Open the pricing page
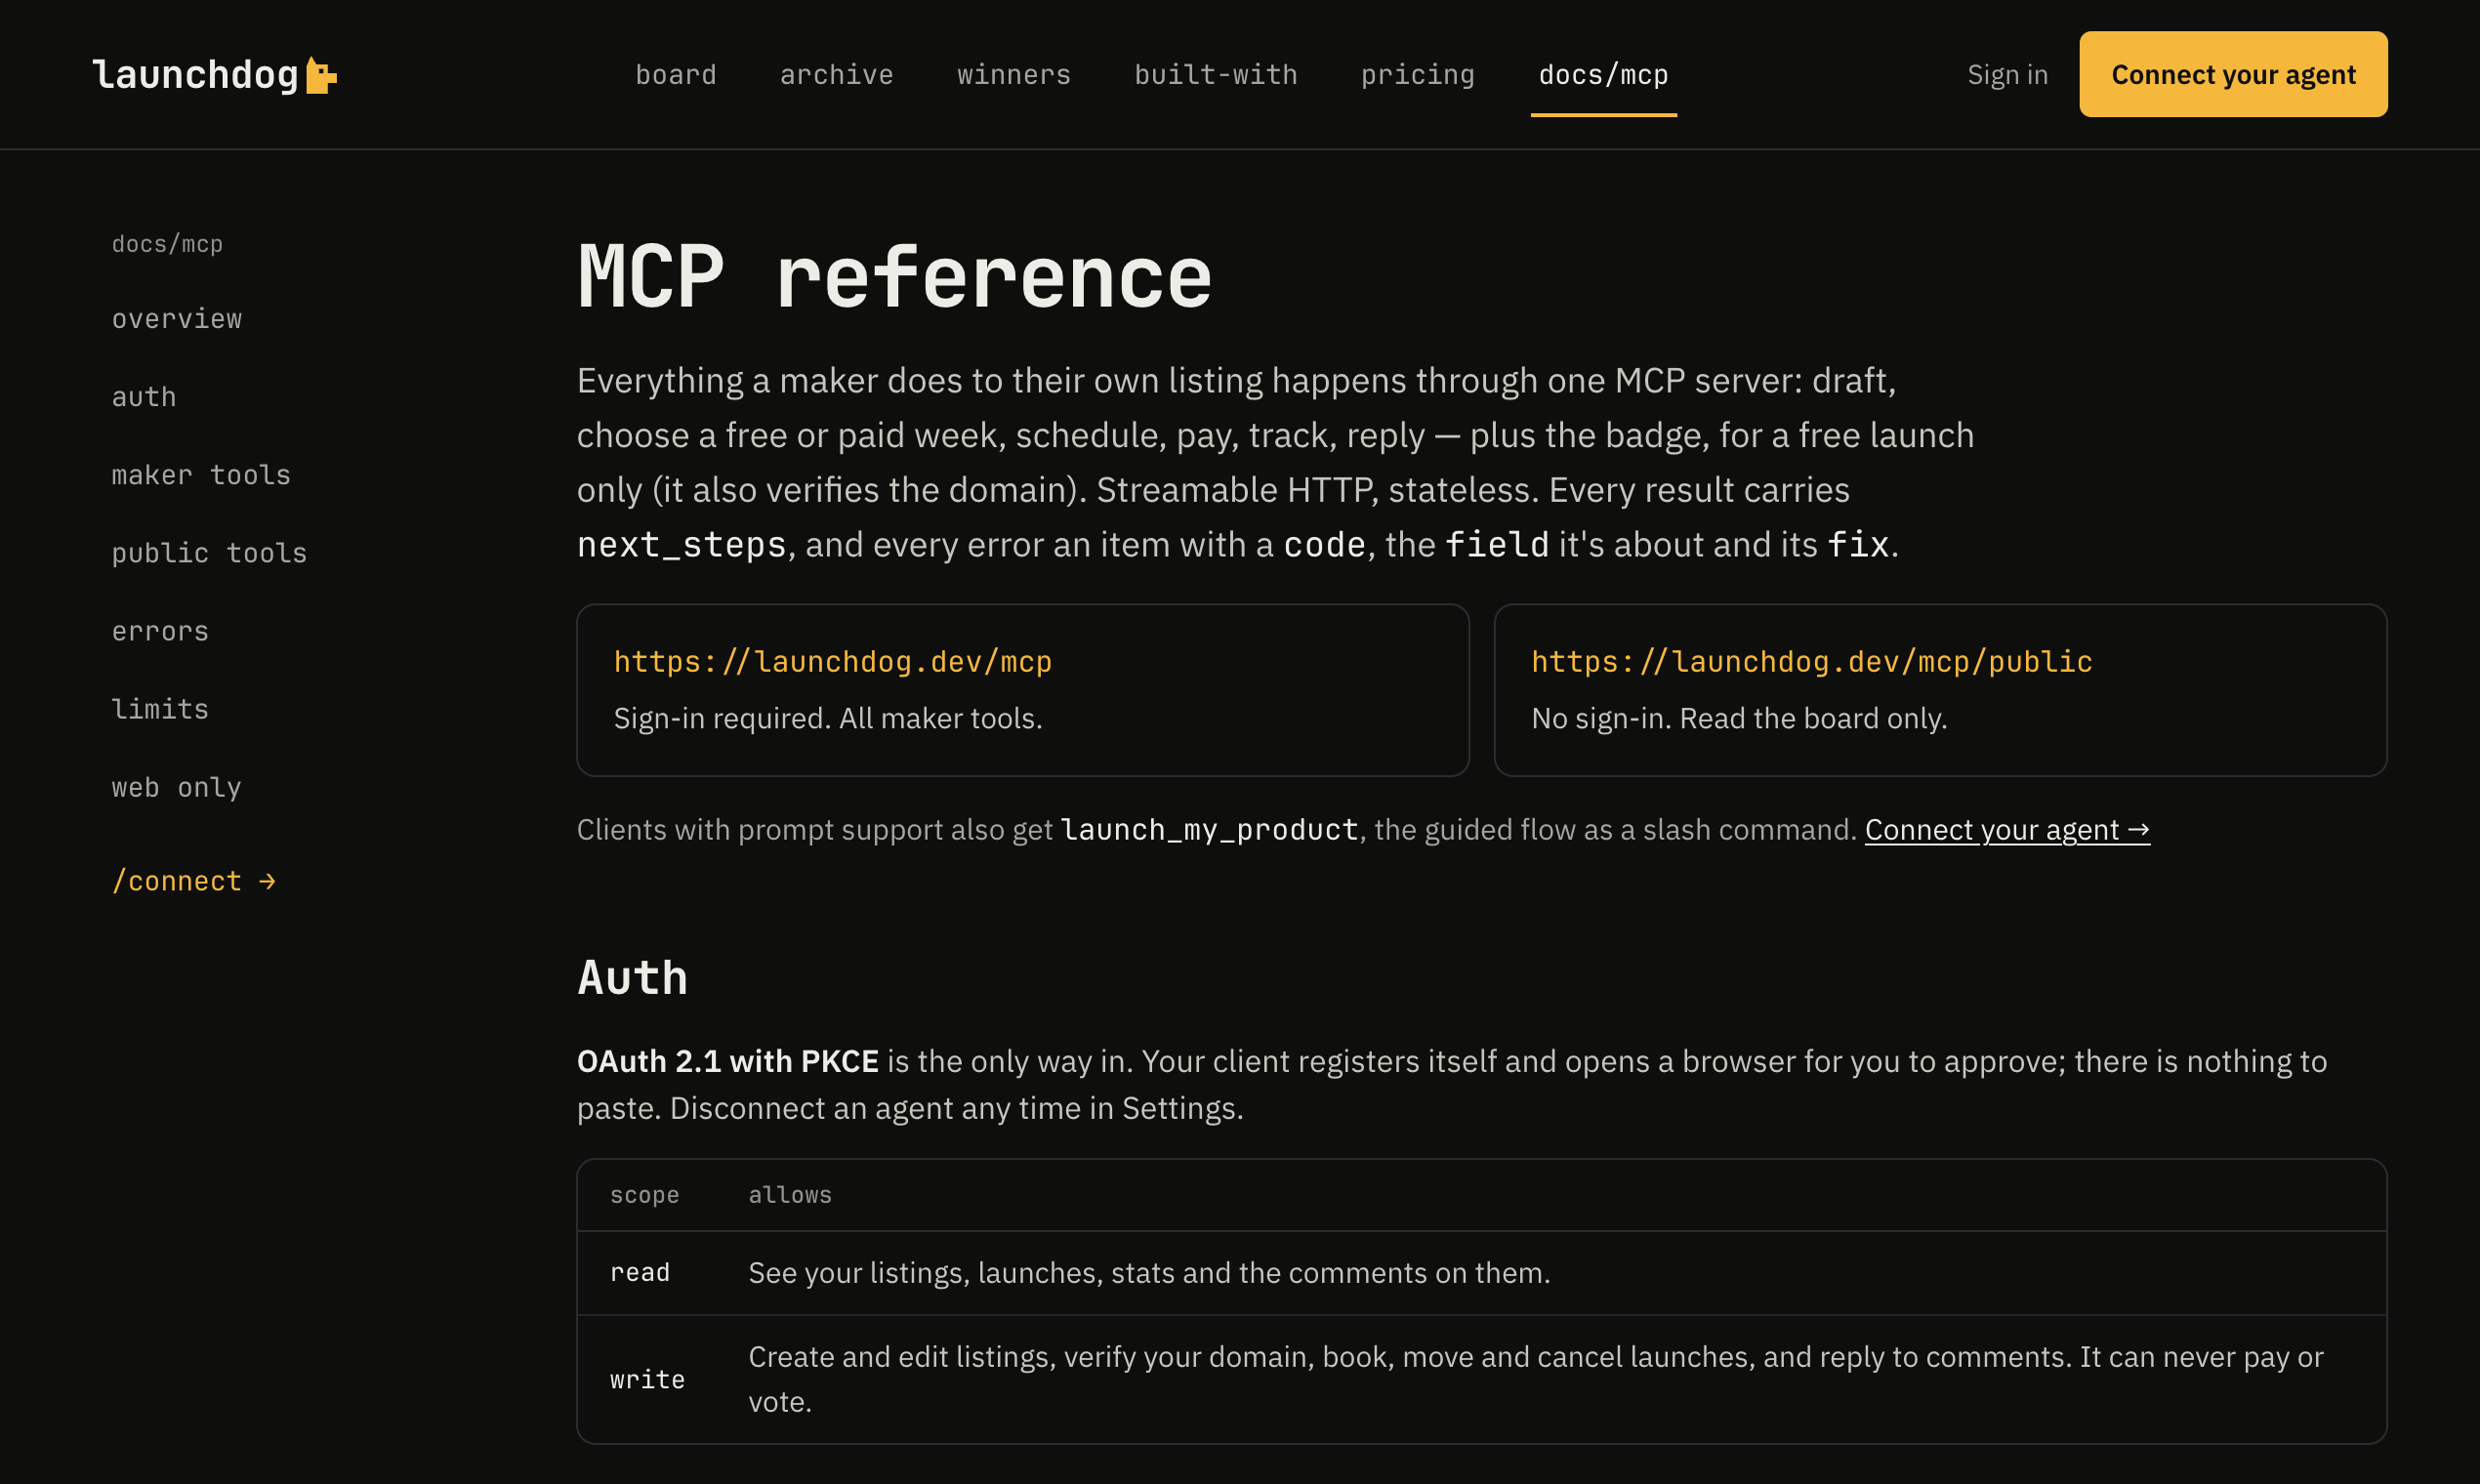 (1417, 75)
